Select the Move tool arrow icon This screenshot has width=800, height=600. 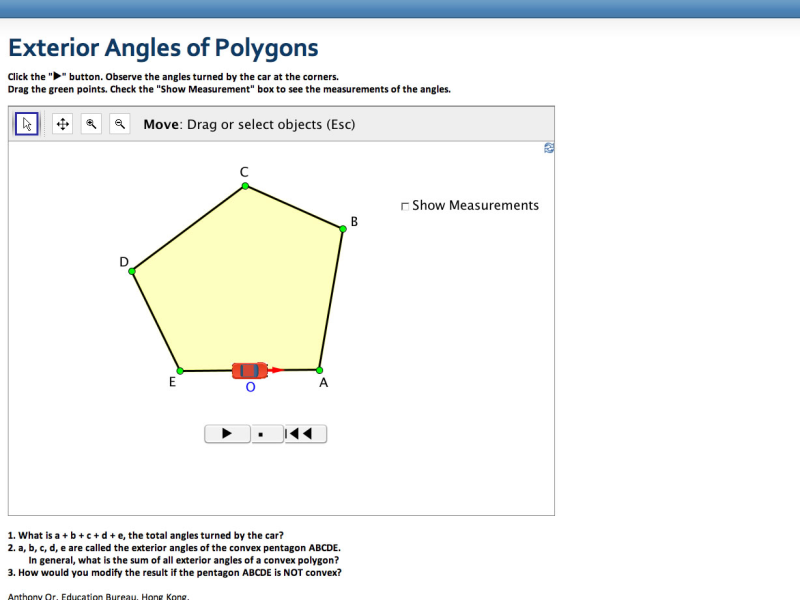(x=27, y=123)
